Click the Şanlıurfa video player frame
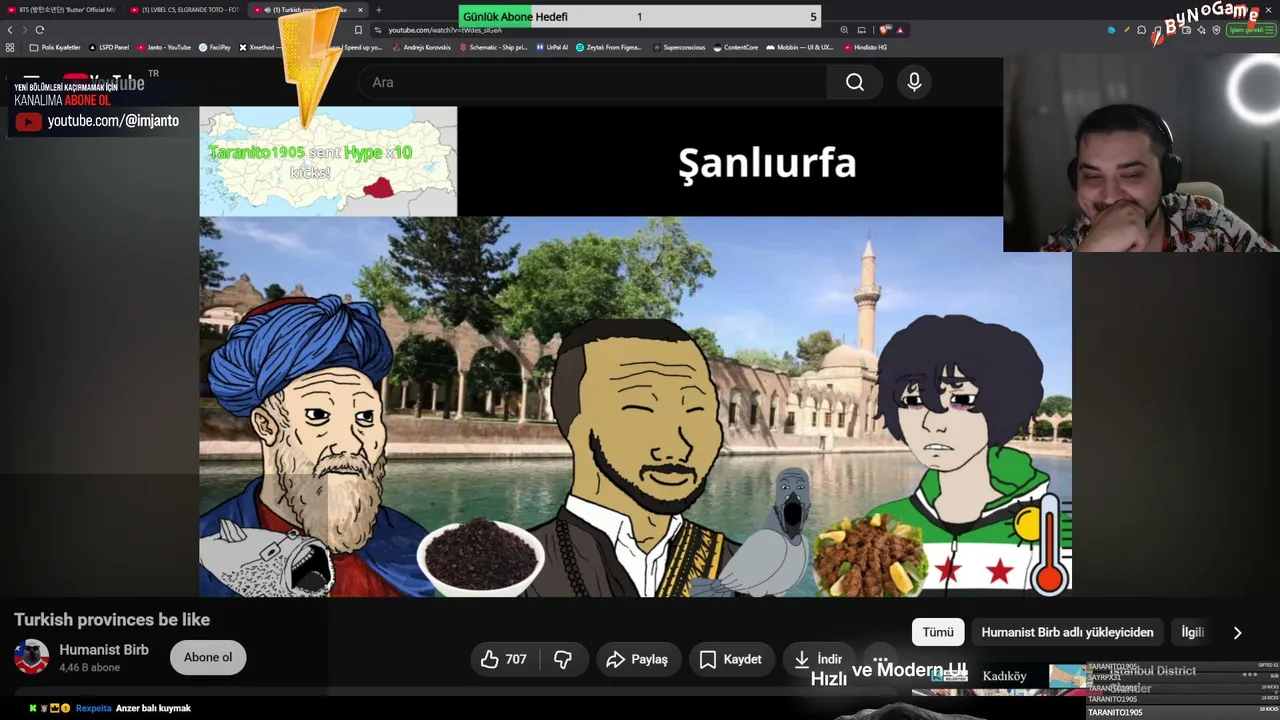The width and height of the screenshot is (1280, 720). (x=635, y=351)
